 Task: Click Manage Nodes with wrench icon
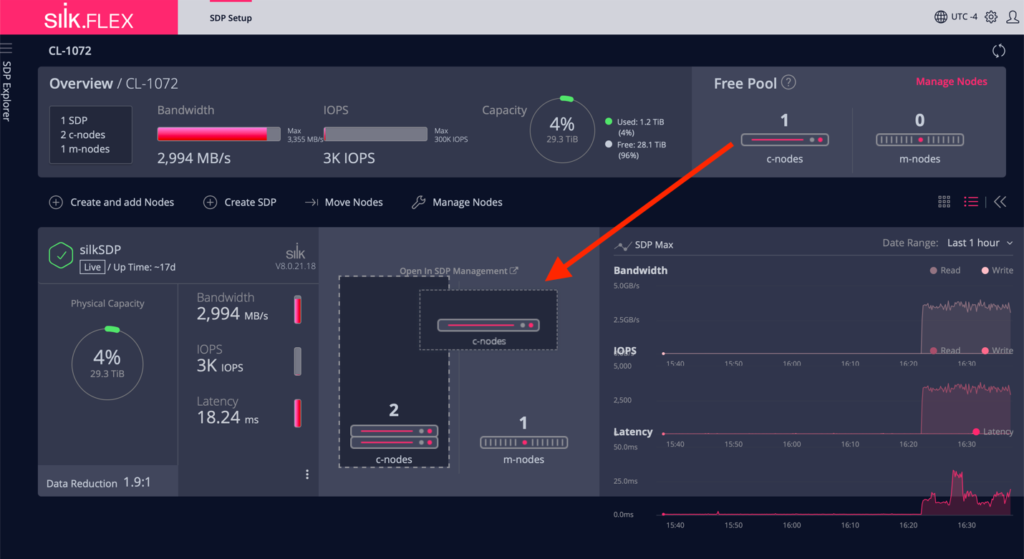pos(457,202)
